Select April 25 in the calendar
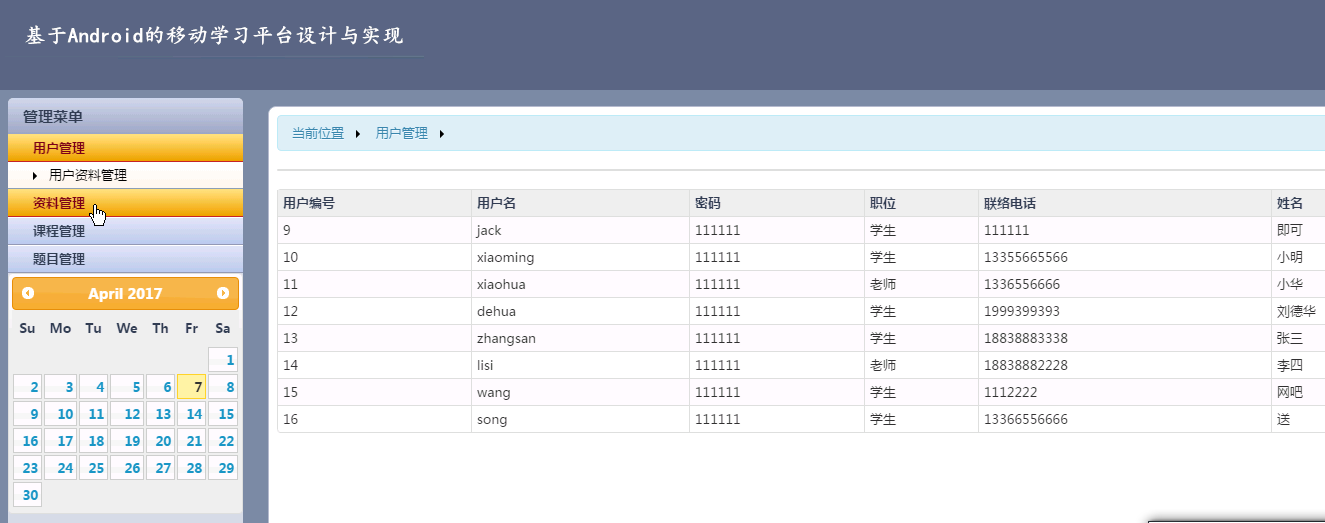The height and width of the screenshot is (523, 1325). [x=93, y=468]
